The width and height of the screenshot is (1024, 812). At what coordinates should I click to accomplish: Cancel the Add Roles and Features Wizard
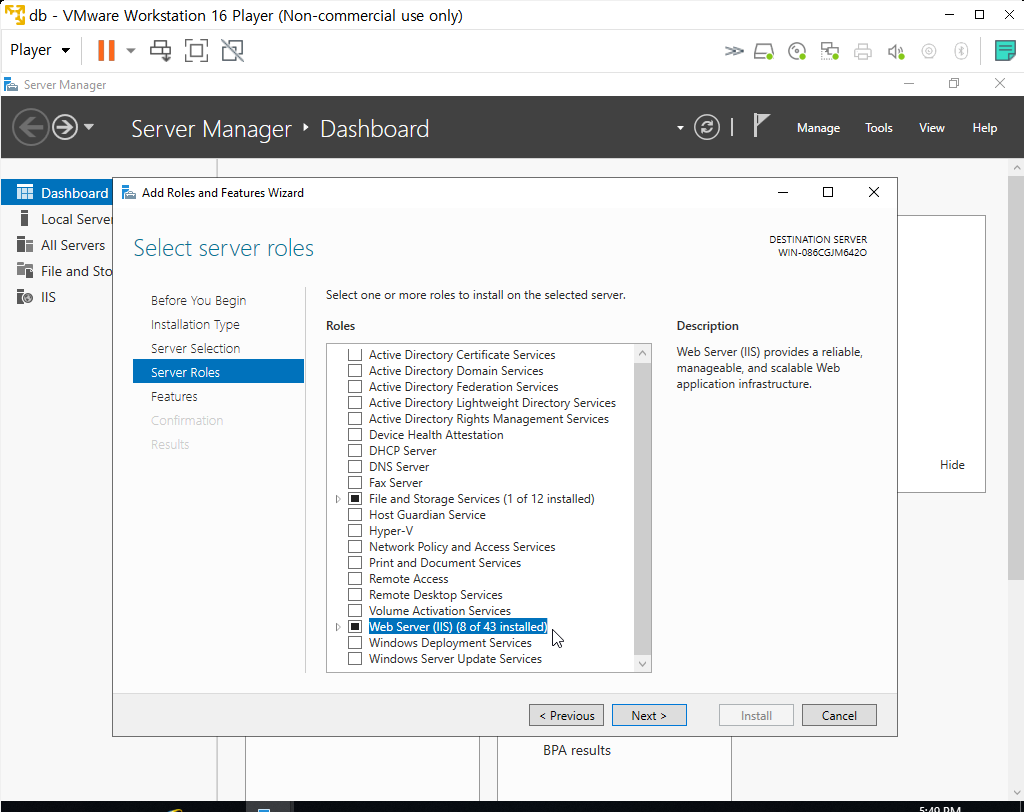coord(839,715)
